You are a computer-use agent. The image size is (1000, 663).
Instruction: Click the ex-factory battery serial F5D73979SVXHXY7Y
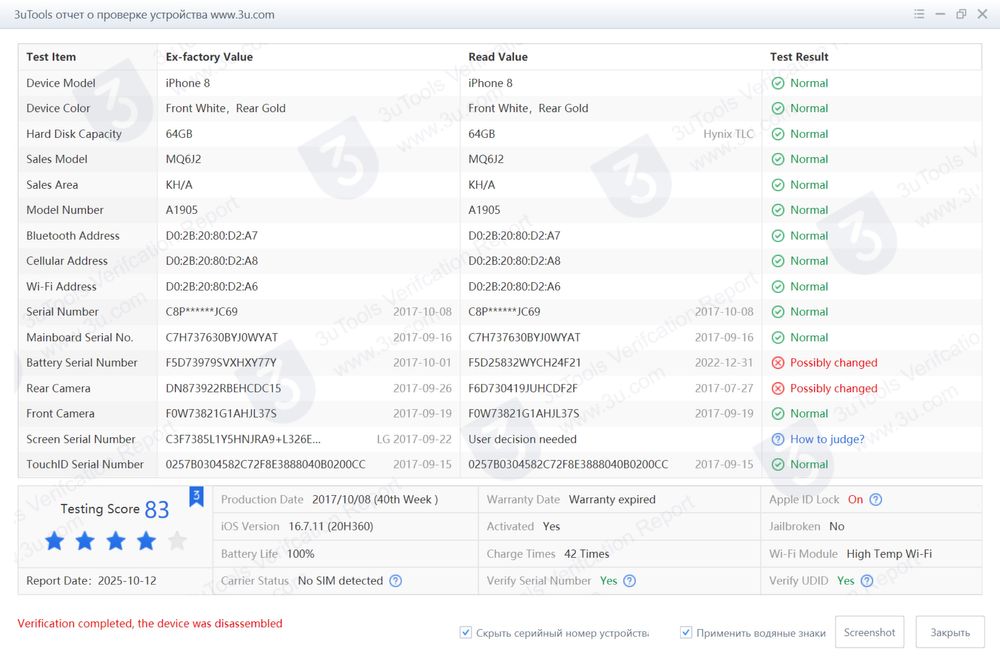pyautogui.click(x=221, y=363)
